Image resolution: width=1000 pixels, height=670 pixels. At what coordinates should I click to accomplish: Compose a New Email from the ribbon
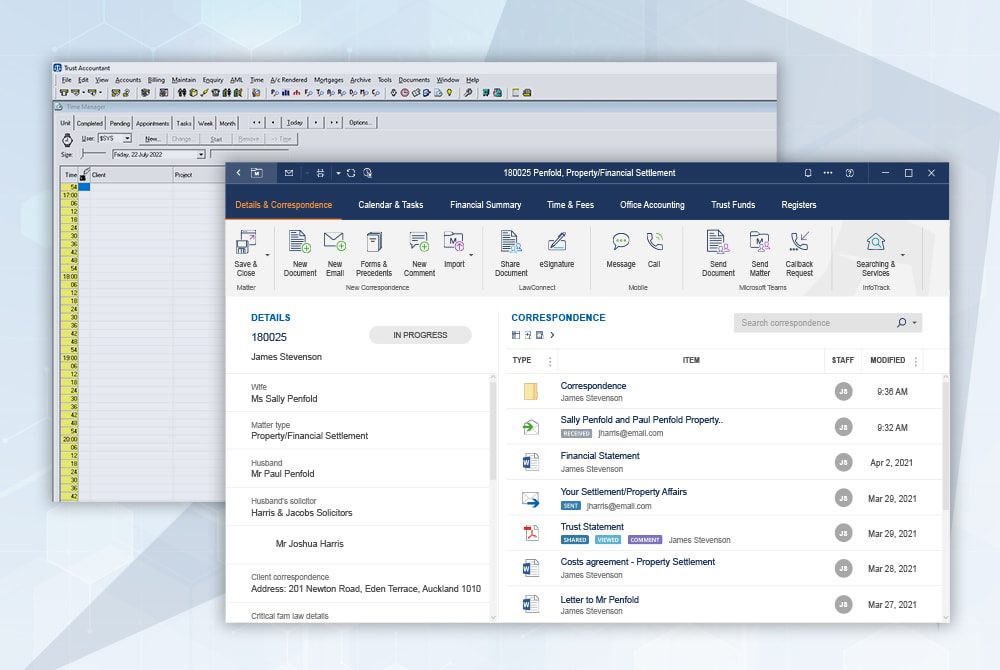(x=335, y=254)
